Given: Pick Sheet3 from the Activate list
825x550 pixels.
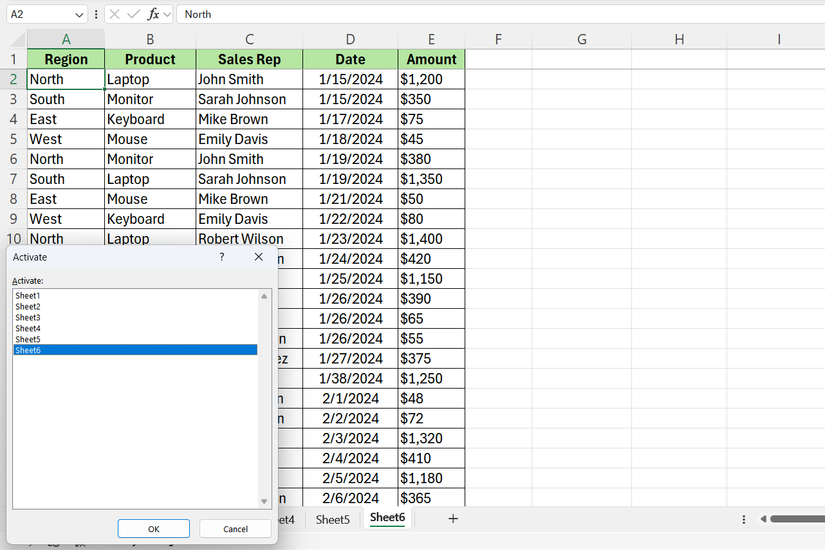Looking at the screenshot, I should (28, 318).
